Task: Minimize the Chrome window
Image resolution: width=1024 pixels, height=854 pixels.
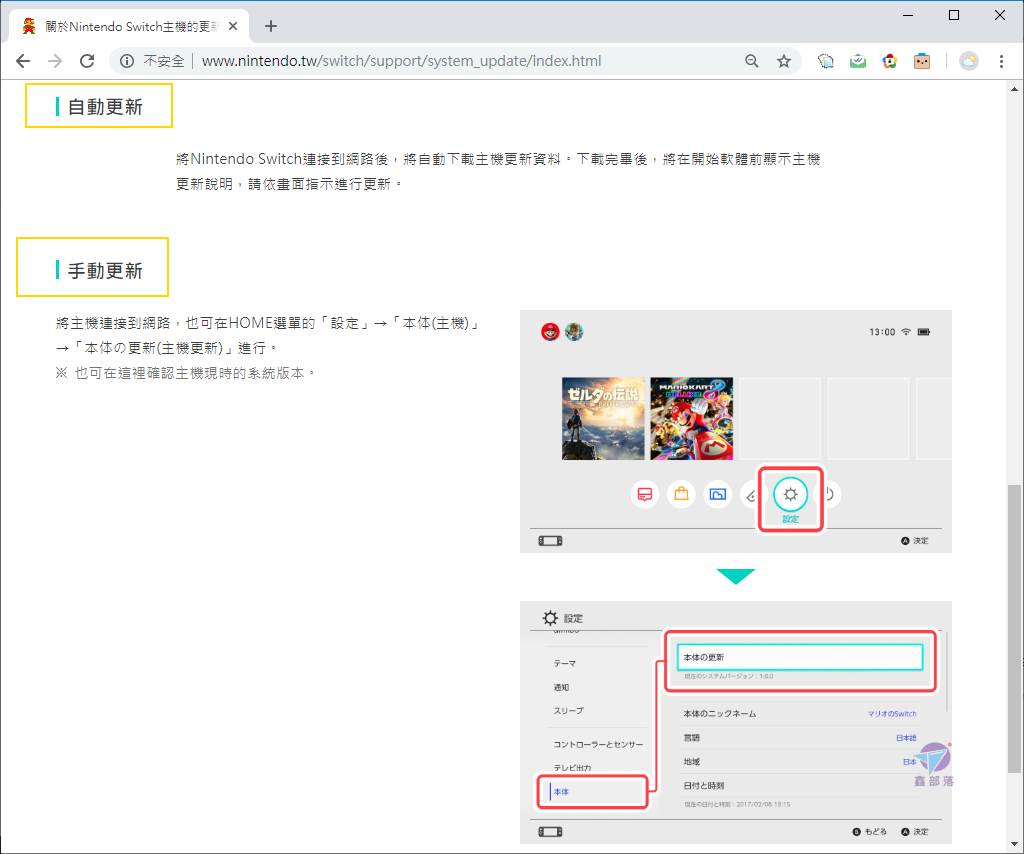Action: pyautogui.click(x=908, y=15)
